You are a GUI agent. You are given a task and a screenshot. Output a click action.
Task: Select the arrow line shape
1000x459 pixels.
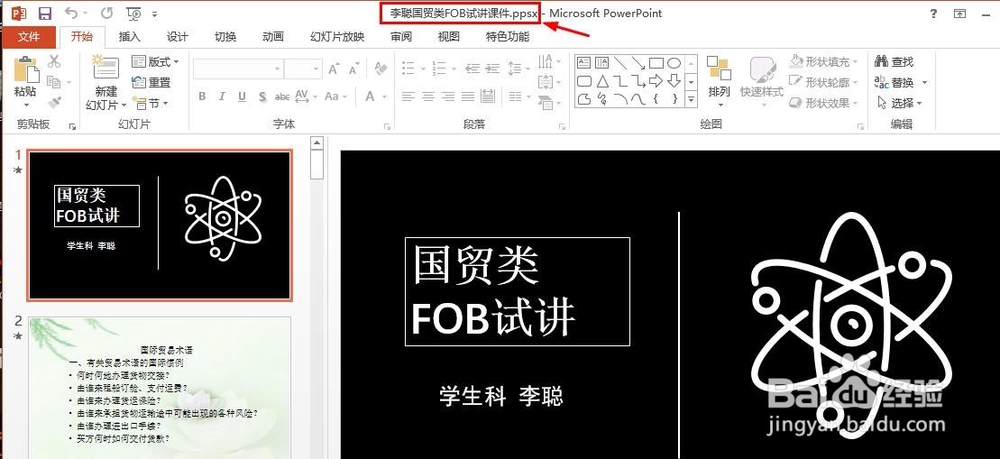tap(638, 62)
